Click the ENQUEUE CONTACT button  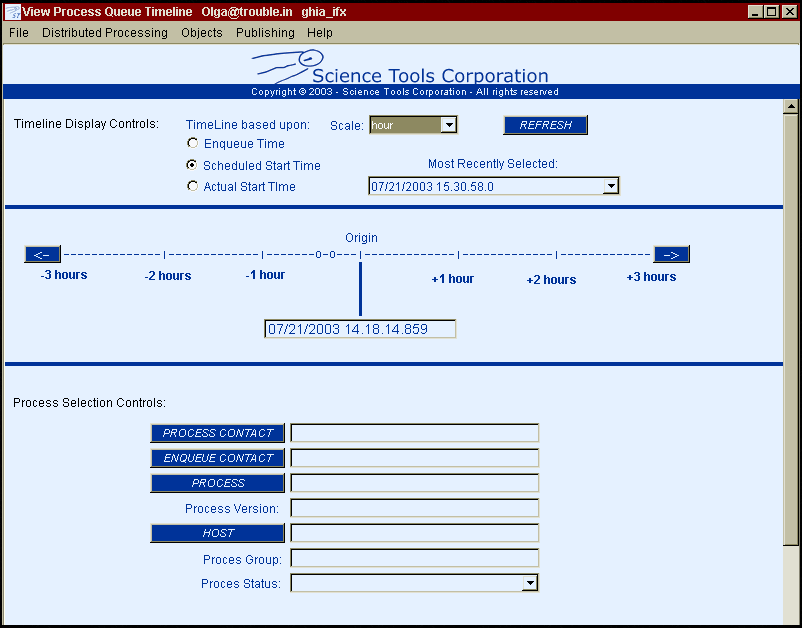coord(218,458)
